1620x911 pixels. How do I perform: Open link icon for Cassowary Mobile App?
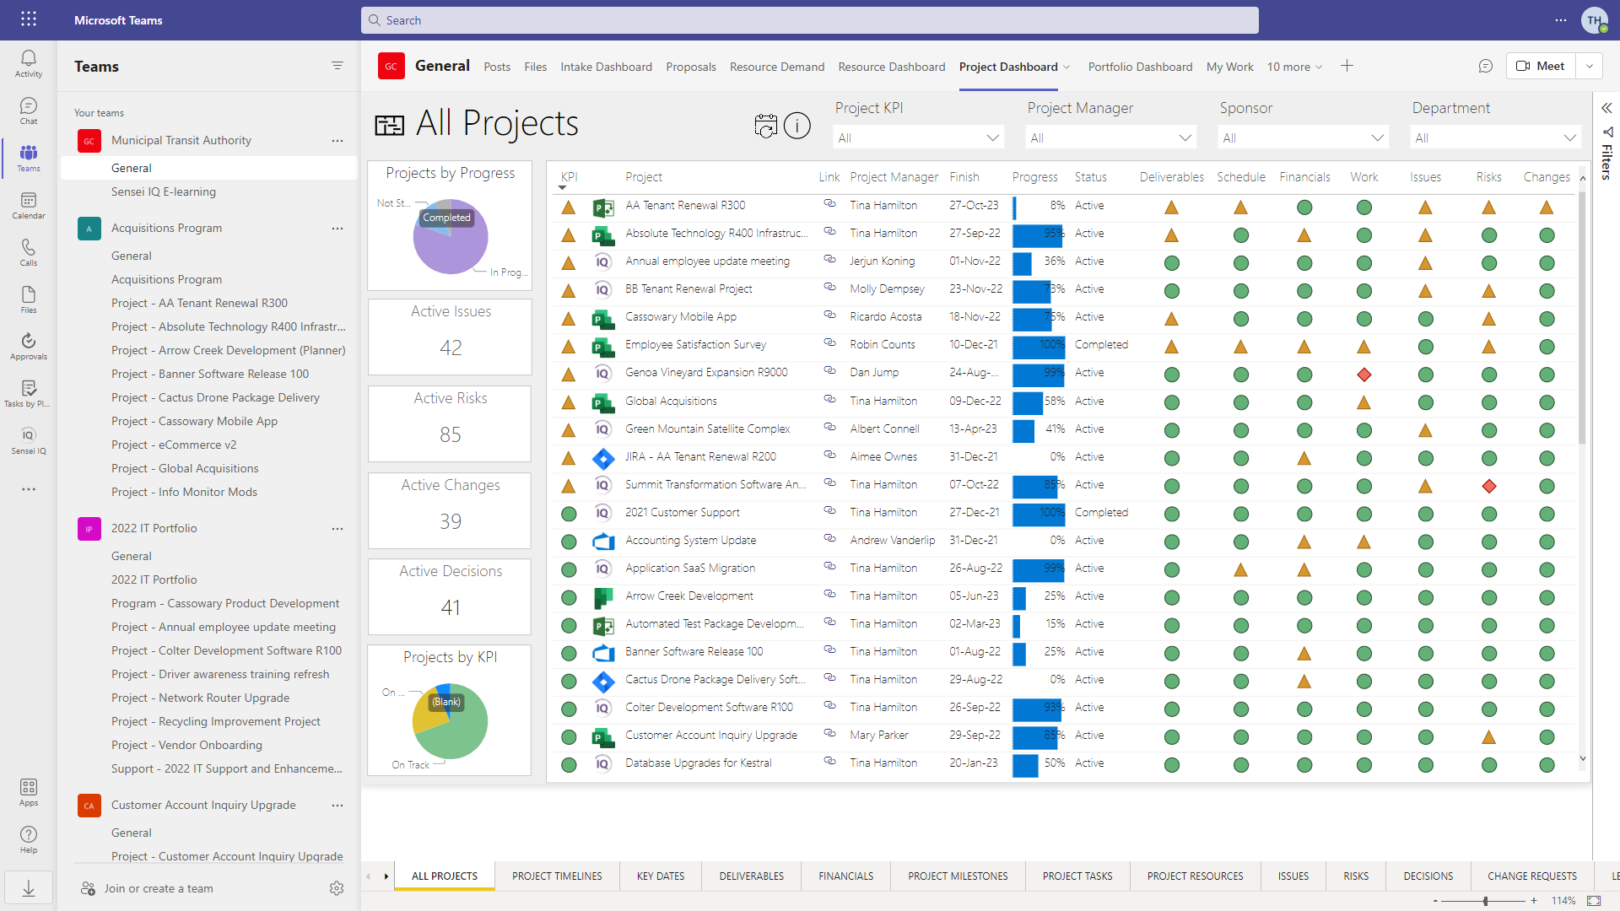tap(829, 316)
